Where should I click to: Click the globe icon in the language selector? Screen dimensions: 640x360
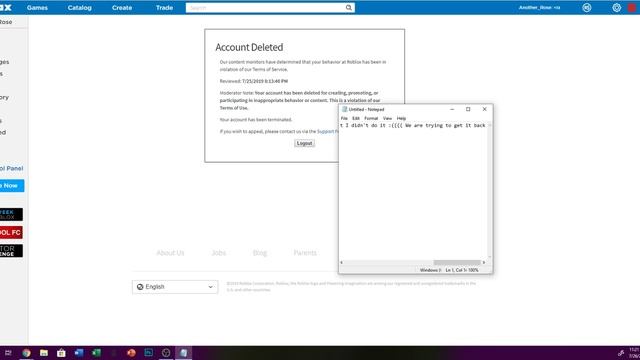140,287
